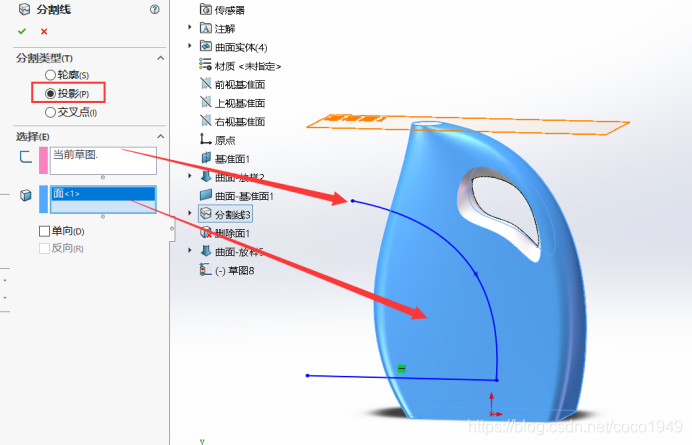Click pink color bar of sketch selection
The height and width of the screenshot is (445, 692).
[43, 161]
